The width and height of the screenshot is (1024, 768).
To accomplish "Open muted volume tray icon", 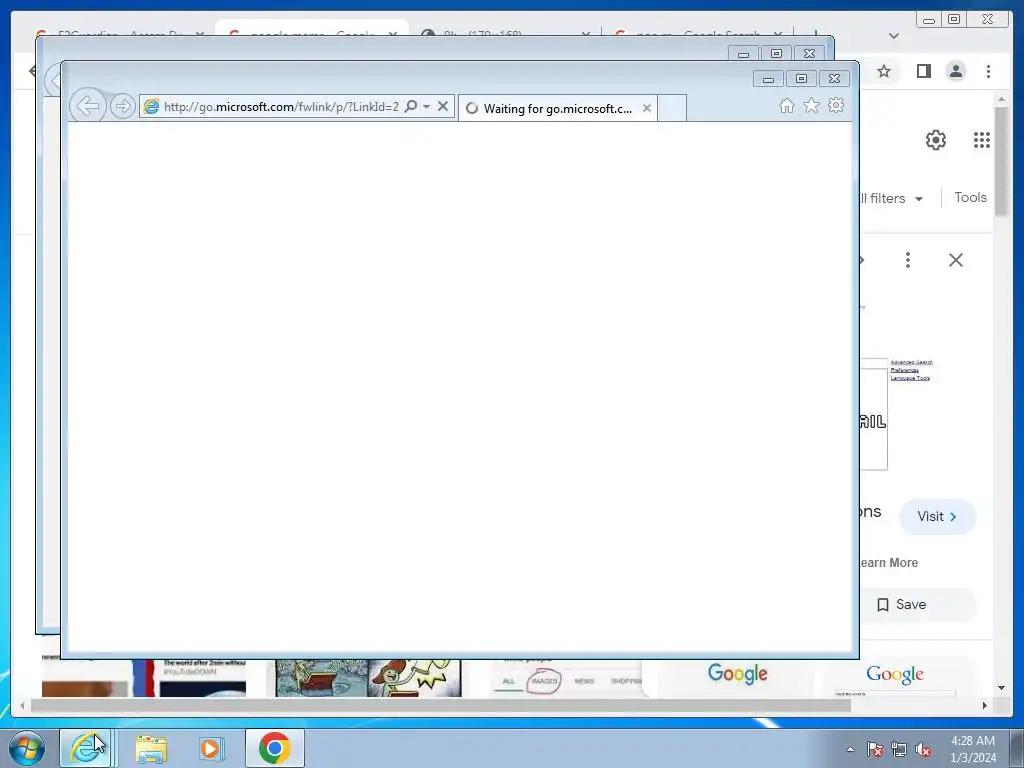I will 923,750.
